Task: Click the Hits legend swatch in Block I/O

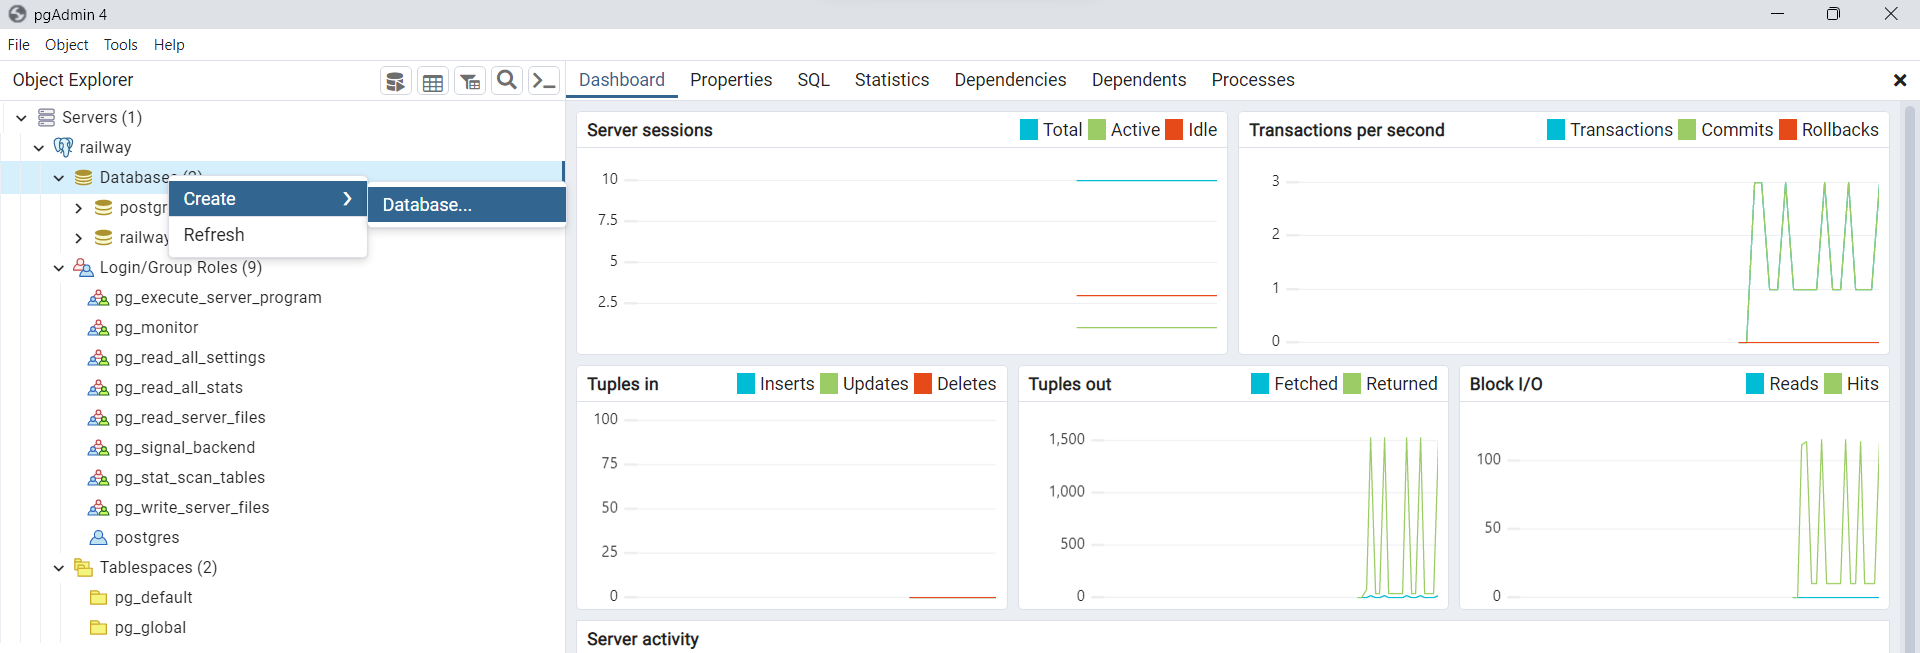Action: pyautogui.click(x=1833, y=384)
